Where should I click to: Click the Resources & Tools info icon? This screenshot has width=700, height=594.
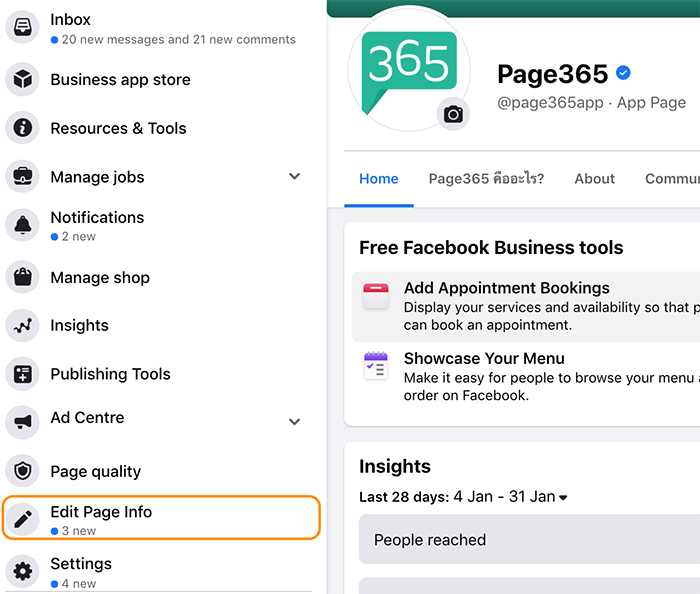(22, 128)
